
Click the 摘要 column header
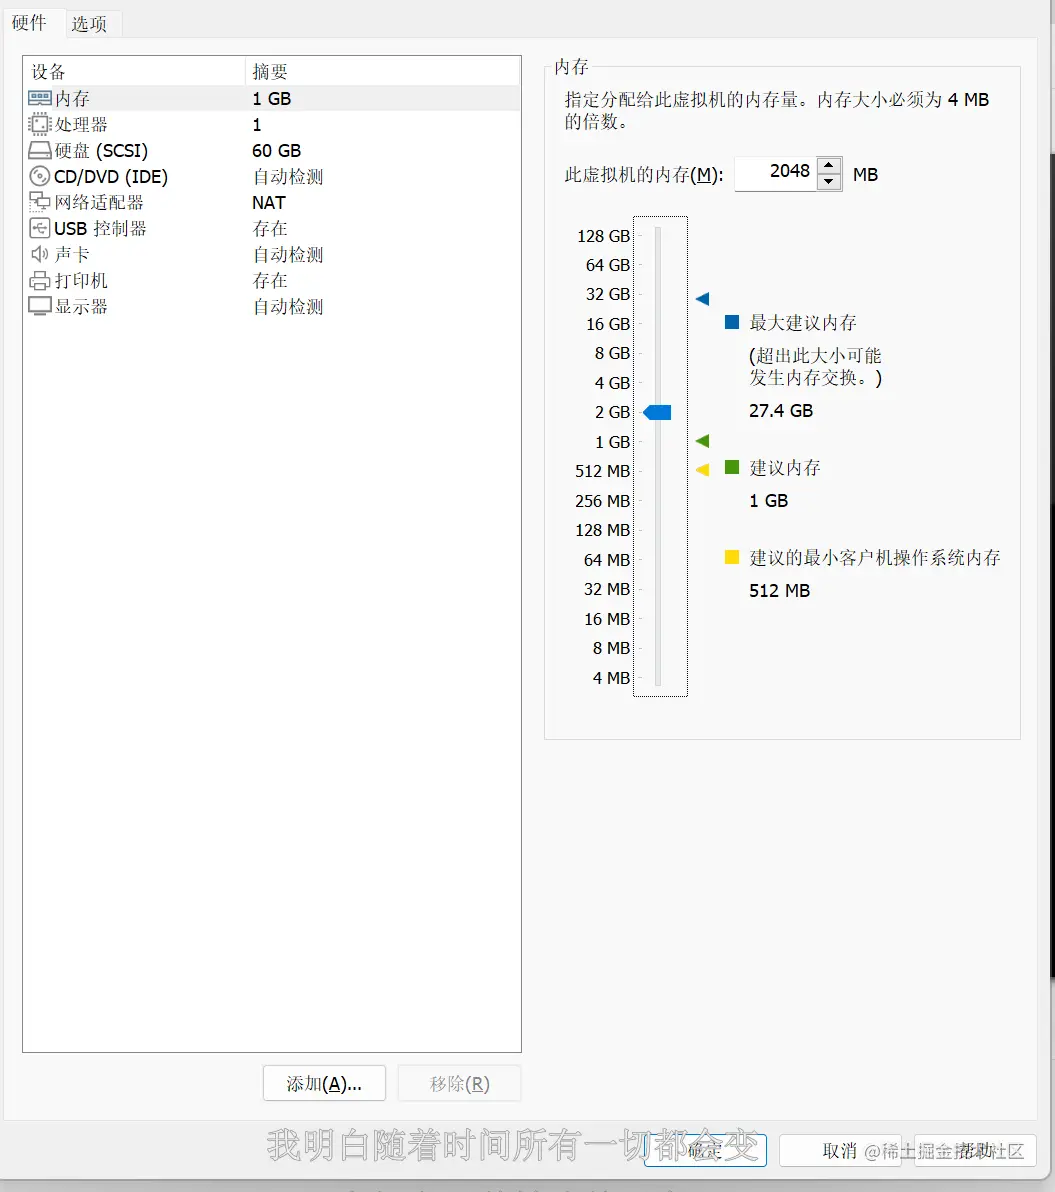[x=382, y=71]
